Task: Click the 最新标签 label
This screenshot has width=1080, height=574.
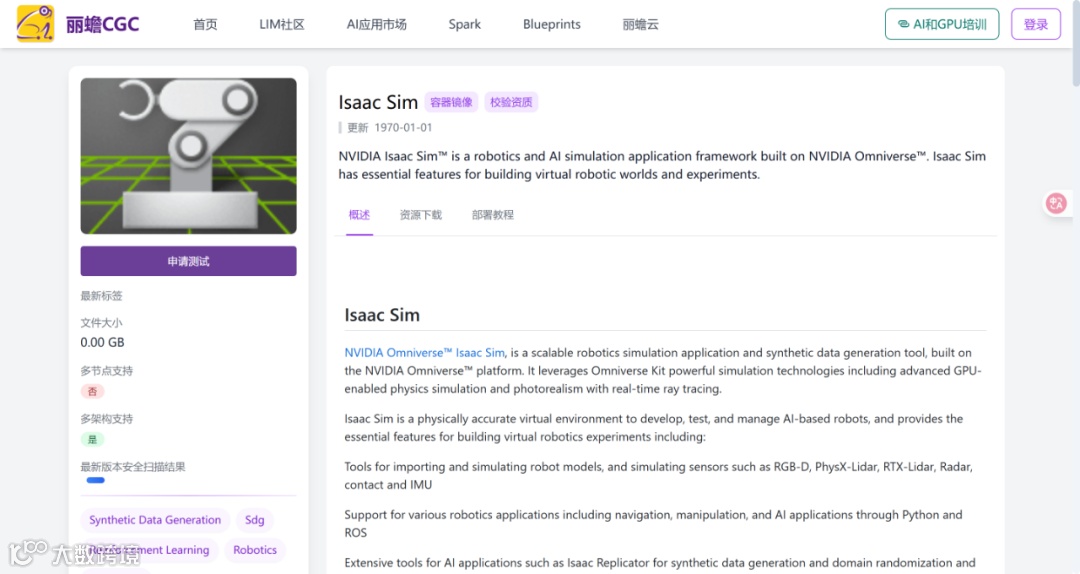Action: pyautogui.click(x=101, y=296)
